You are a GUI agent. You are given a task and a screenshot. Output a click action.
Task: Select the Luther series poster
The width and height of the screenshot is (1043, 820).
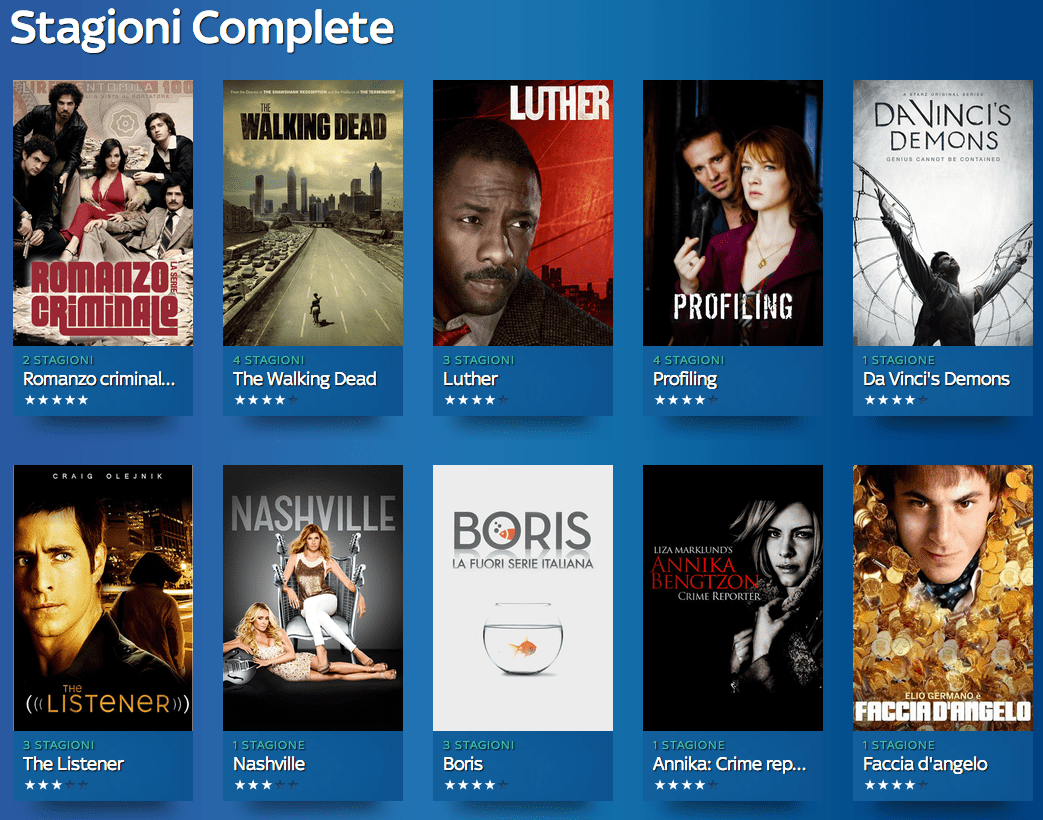pos(523,213)
